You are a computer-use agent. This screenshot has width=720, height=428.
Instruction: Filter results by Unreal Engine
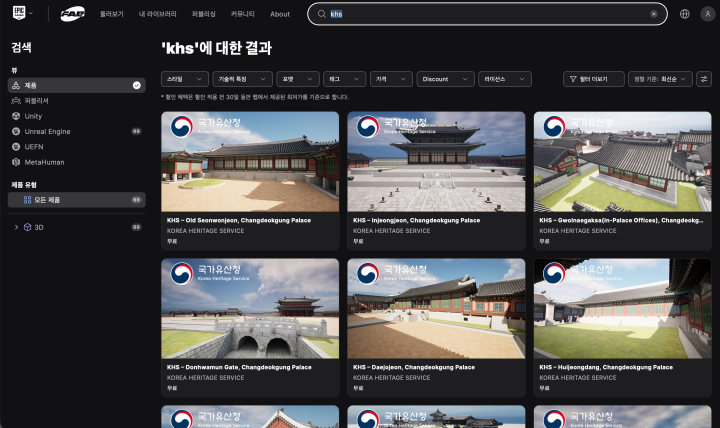[77, 131]
